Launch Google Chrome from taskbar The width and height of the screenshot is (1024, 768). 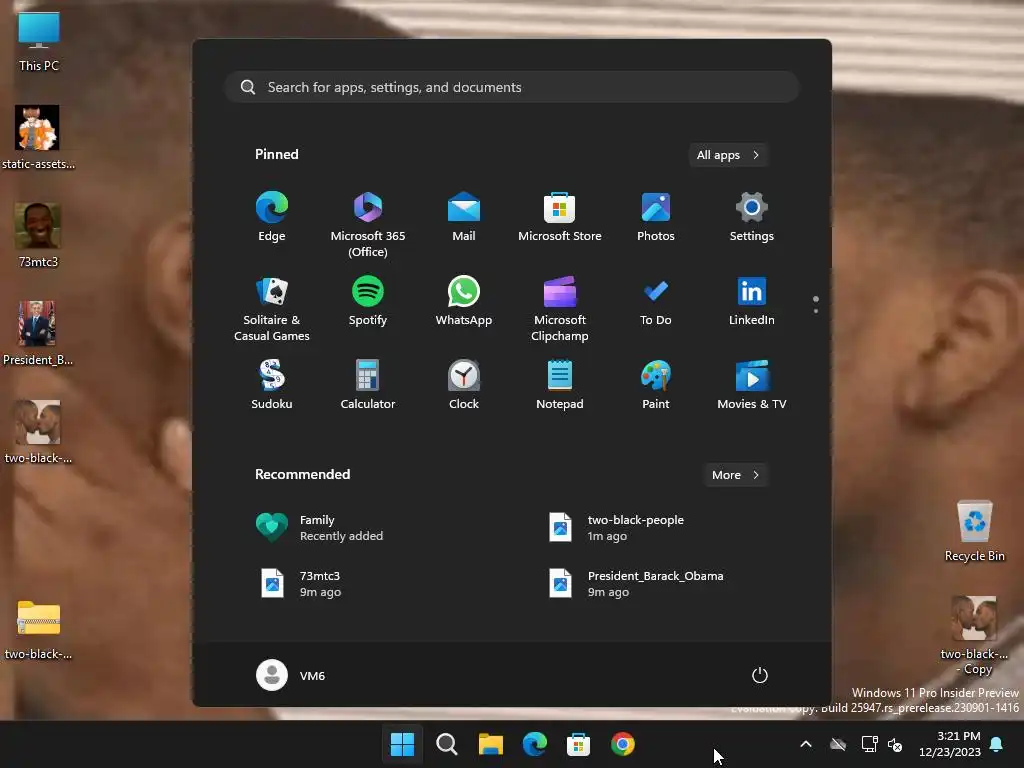coord(622,744)
